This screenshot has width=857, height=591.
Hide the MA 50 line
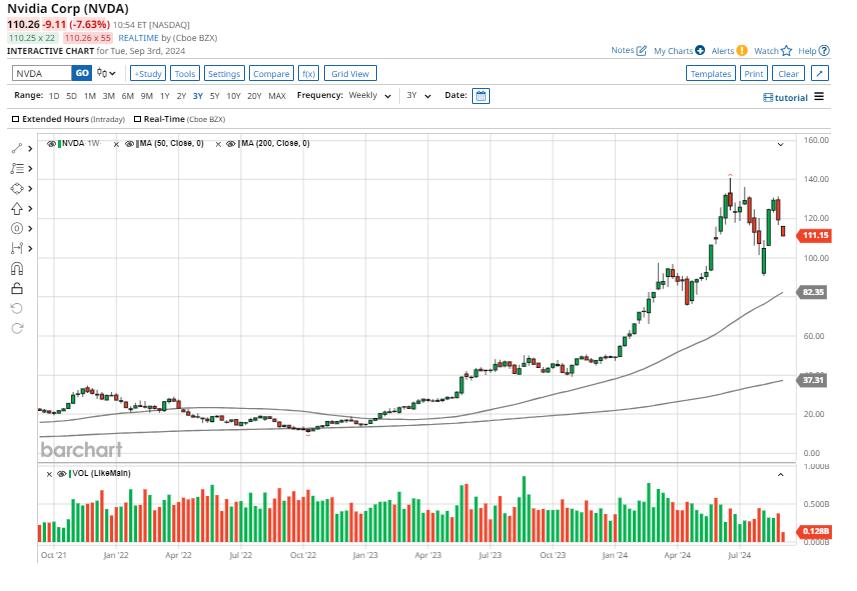(x=130, y=144)
